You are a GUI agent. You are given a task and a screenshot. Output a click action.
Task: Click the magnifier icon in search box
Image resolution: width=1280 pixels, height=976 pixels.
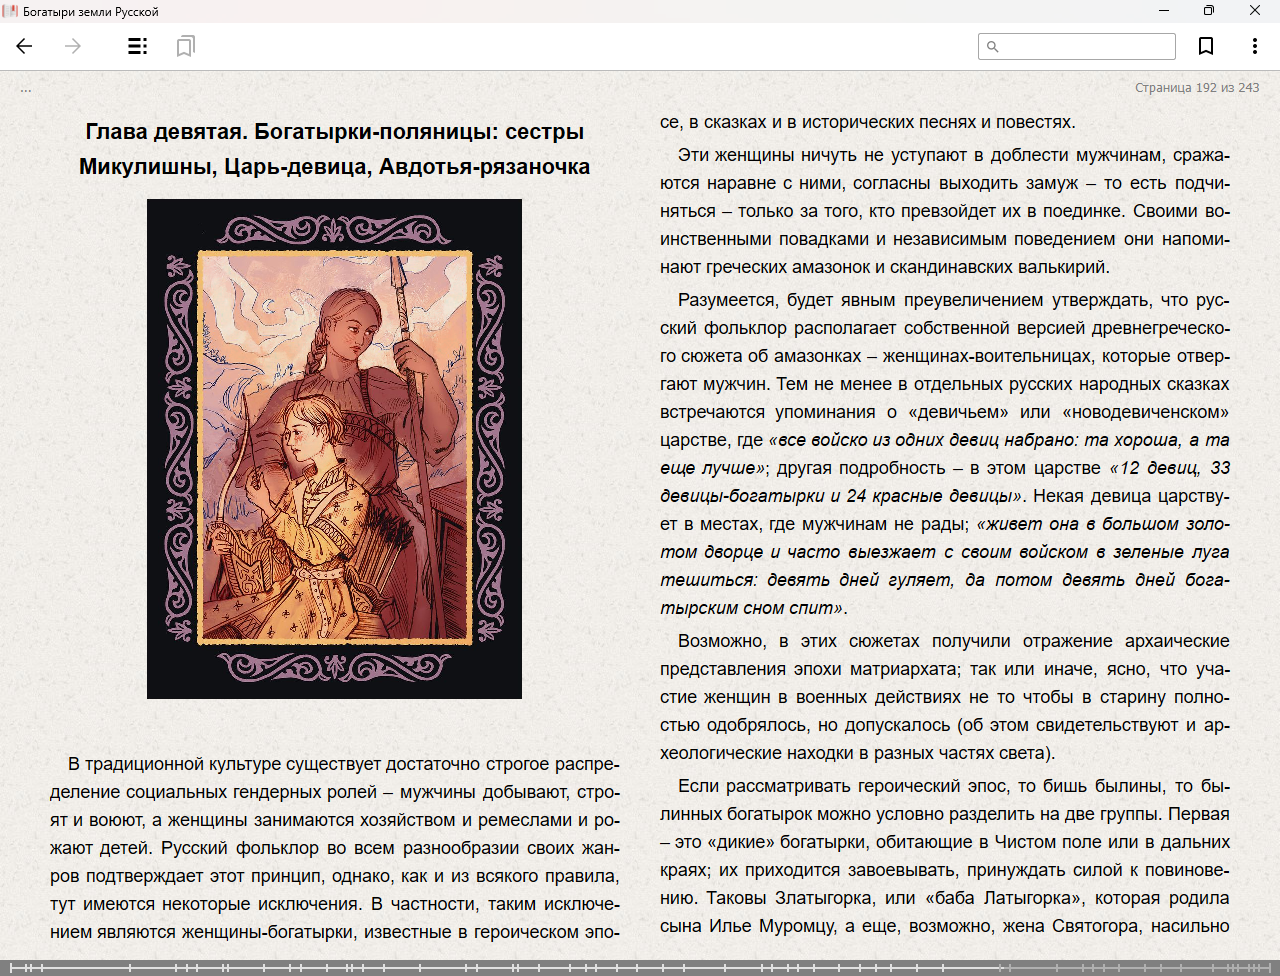(x=992, y=47)
